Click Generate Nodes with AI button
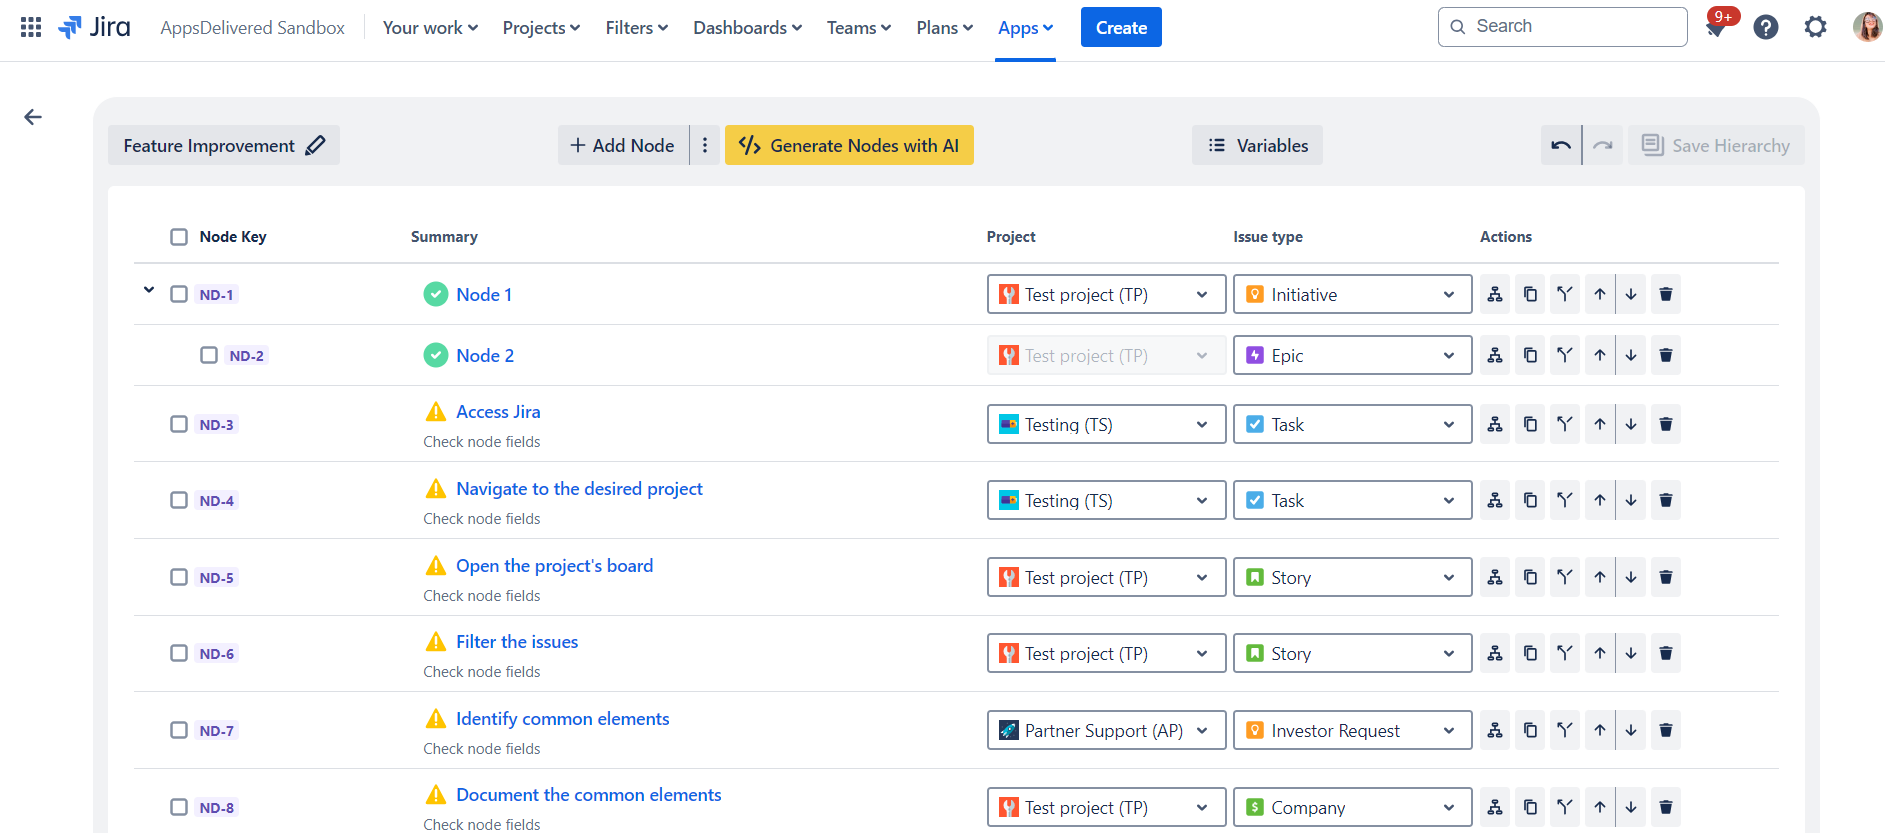 (849, 145)
